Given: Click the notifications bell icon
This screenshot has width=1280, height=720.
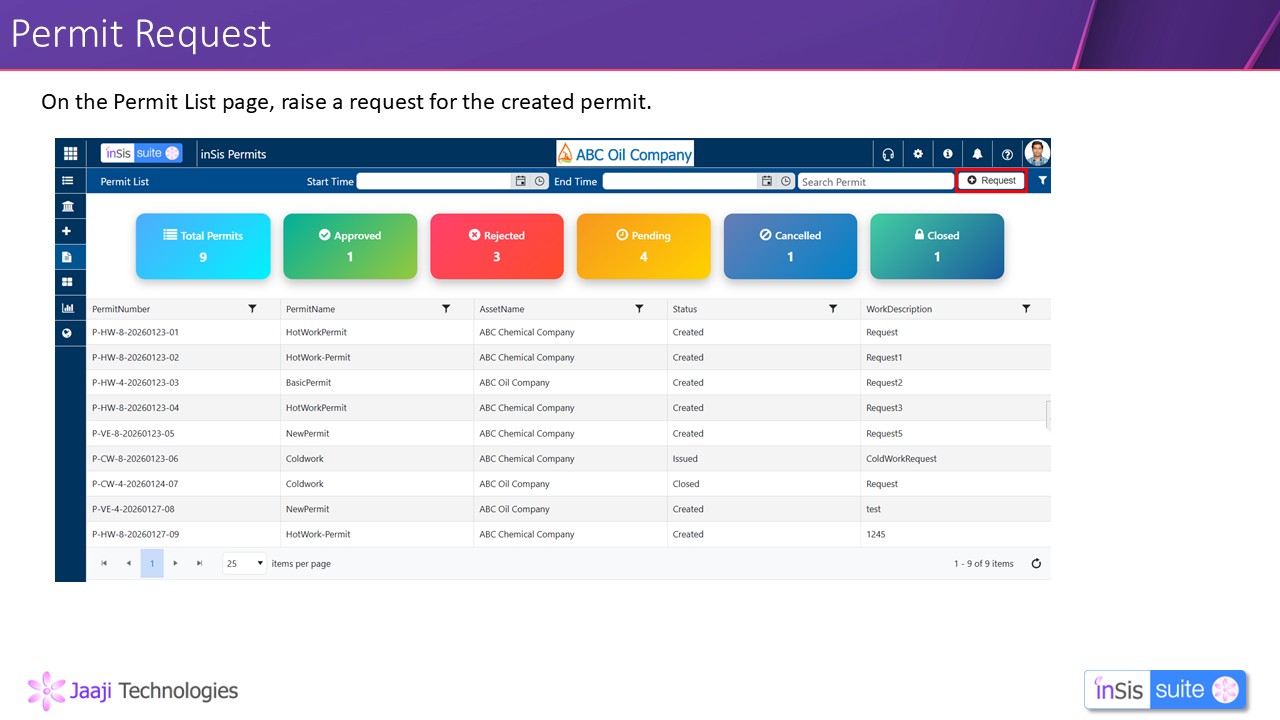Looking at the screenshot, I should pos(977,154).
